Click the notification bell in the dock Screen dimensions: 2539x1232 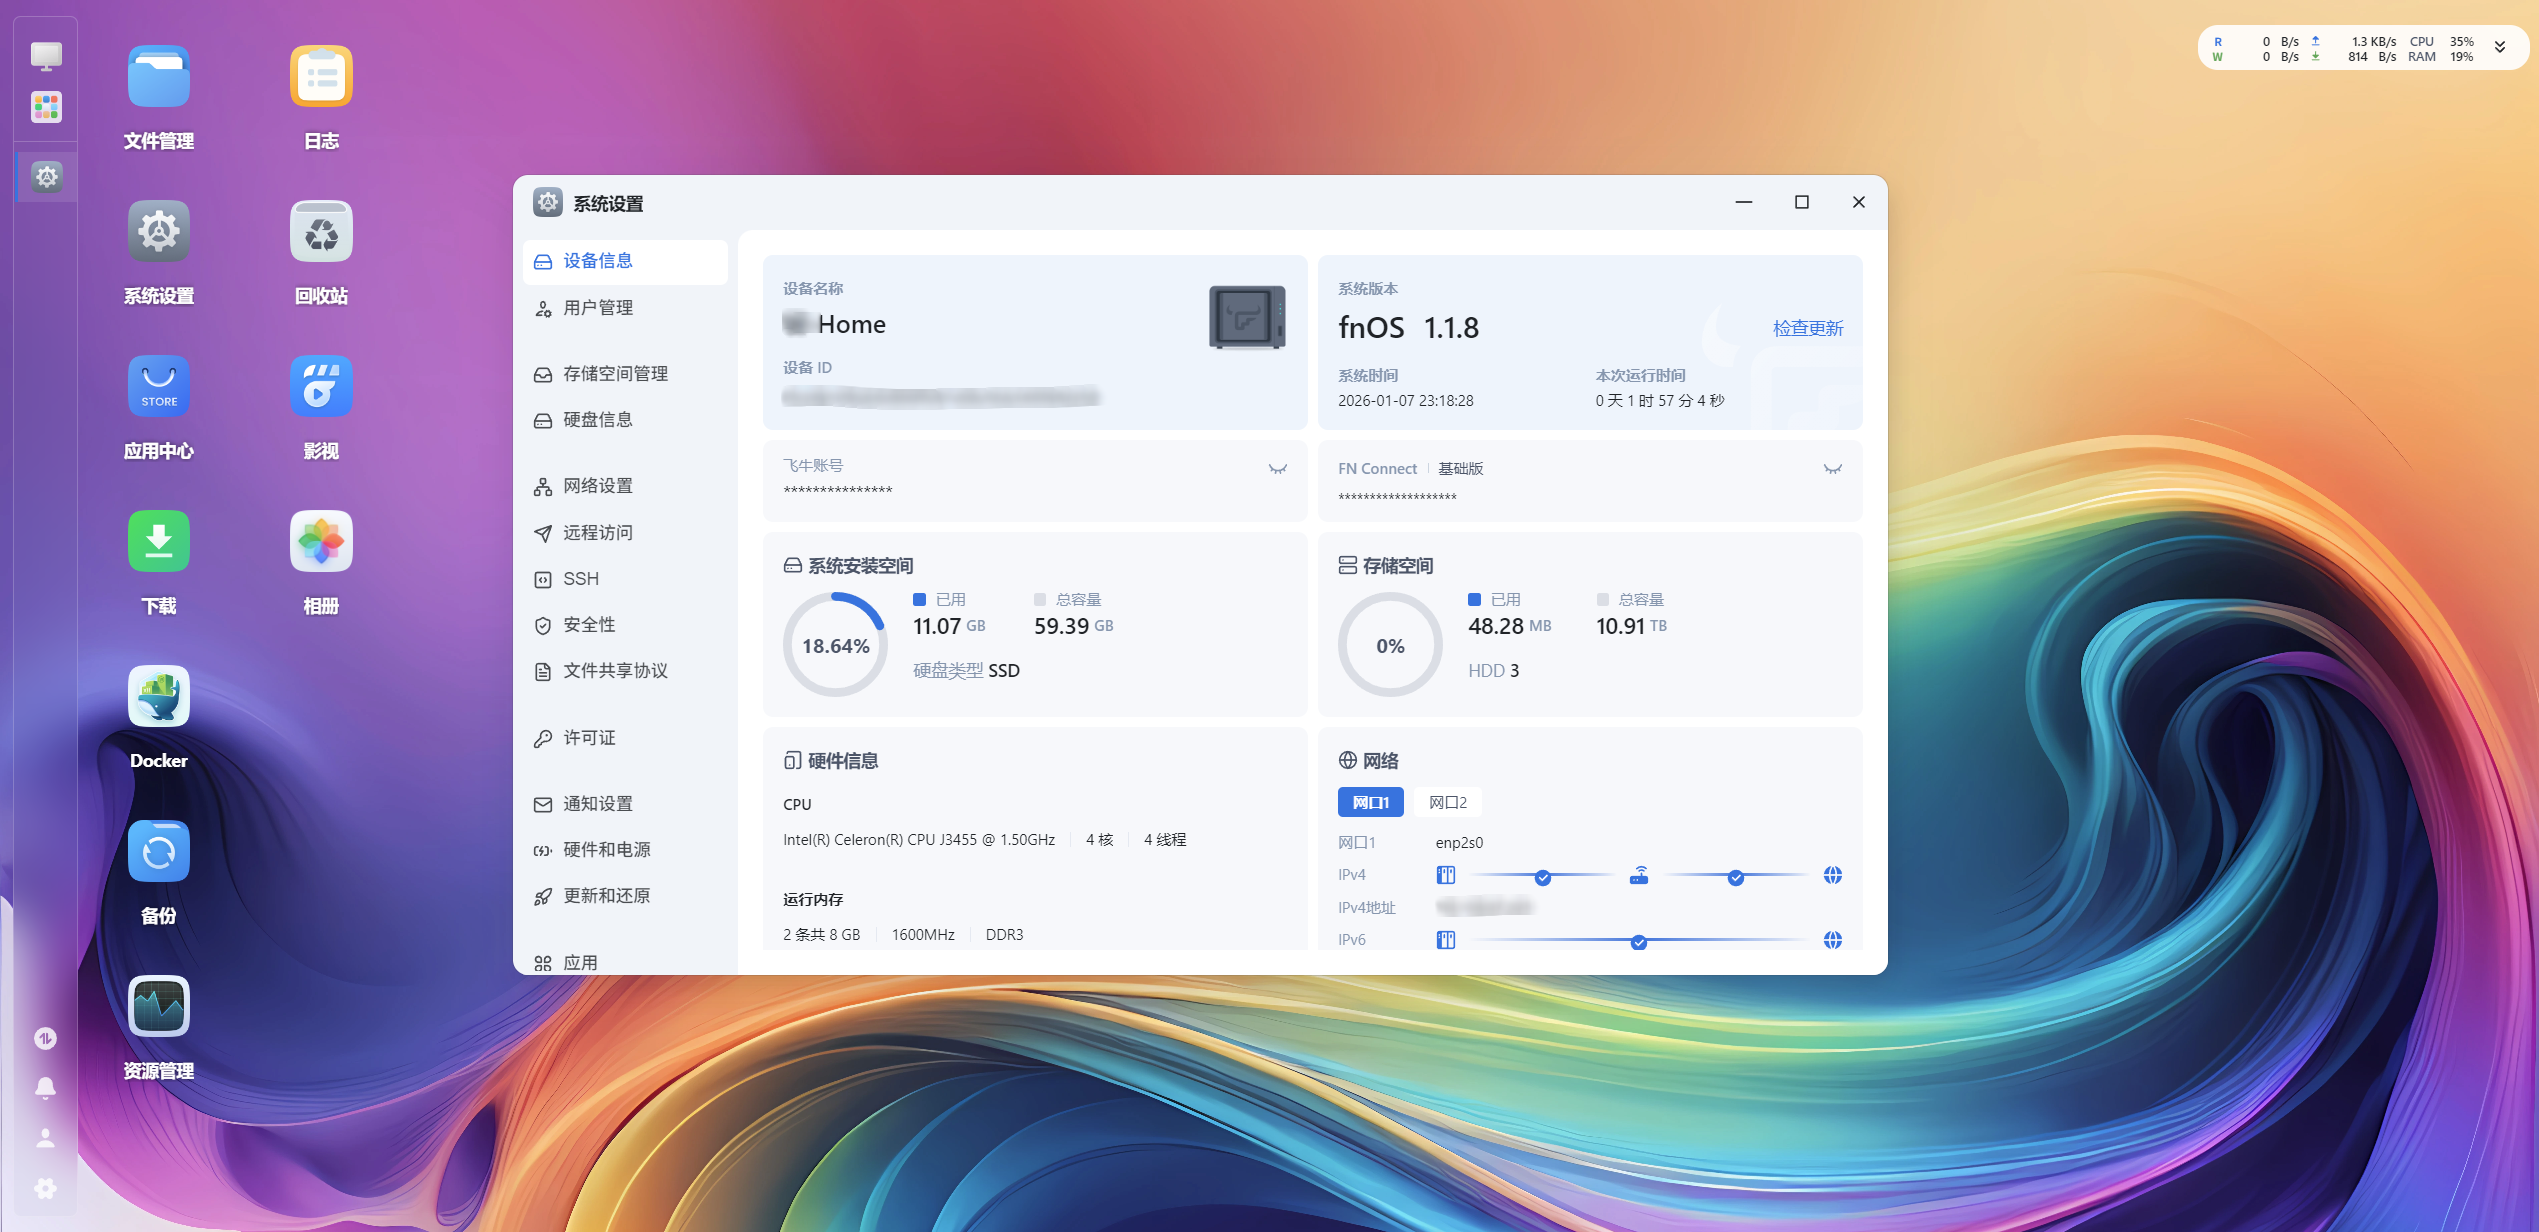[45, 1088]
